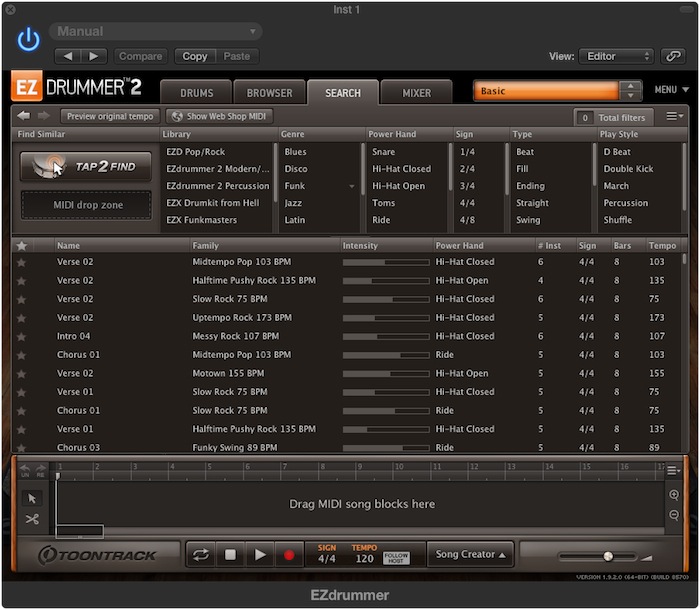Switch to the BROWSER tab
The width and height of the screenshot is (700, 610).
(x=269, y=93)
